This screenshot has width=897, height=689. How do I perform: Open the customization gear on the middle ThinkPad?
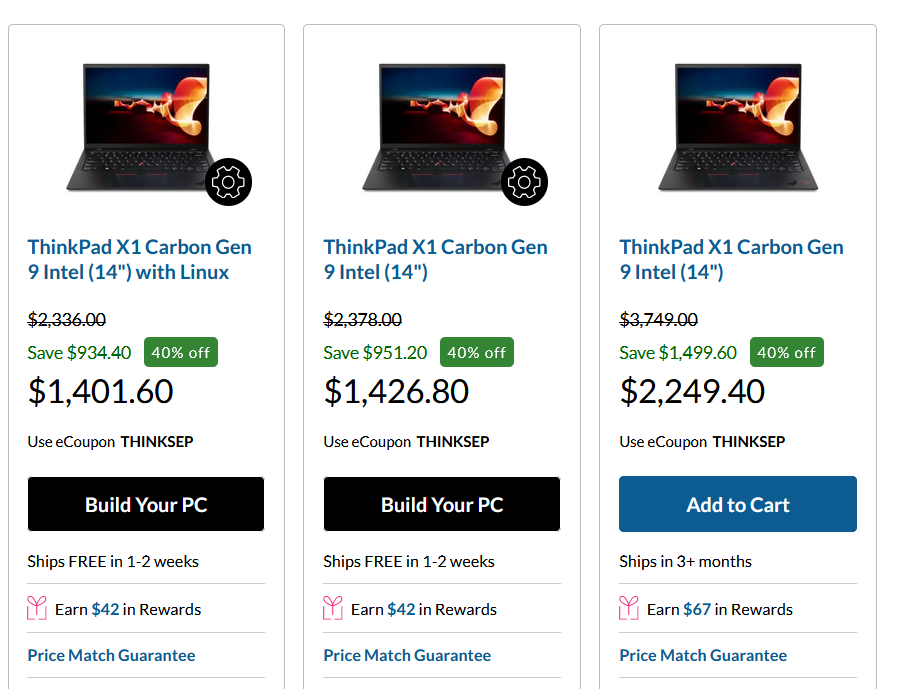[524, 182]
